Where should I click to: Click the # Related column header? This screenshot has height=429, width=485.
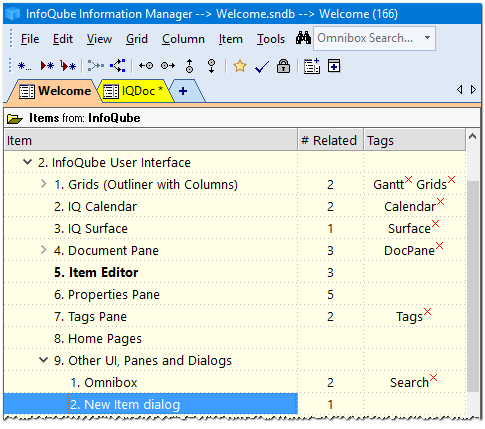coord(330,140)
